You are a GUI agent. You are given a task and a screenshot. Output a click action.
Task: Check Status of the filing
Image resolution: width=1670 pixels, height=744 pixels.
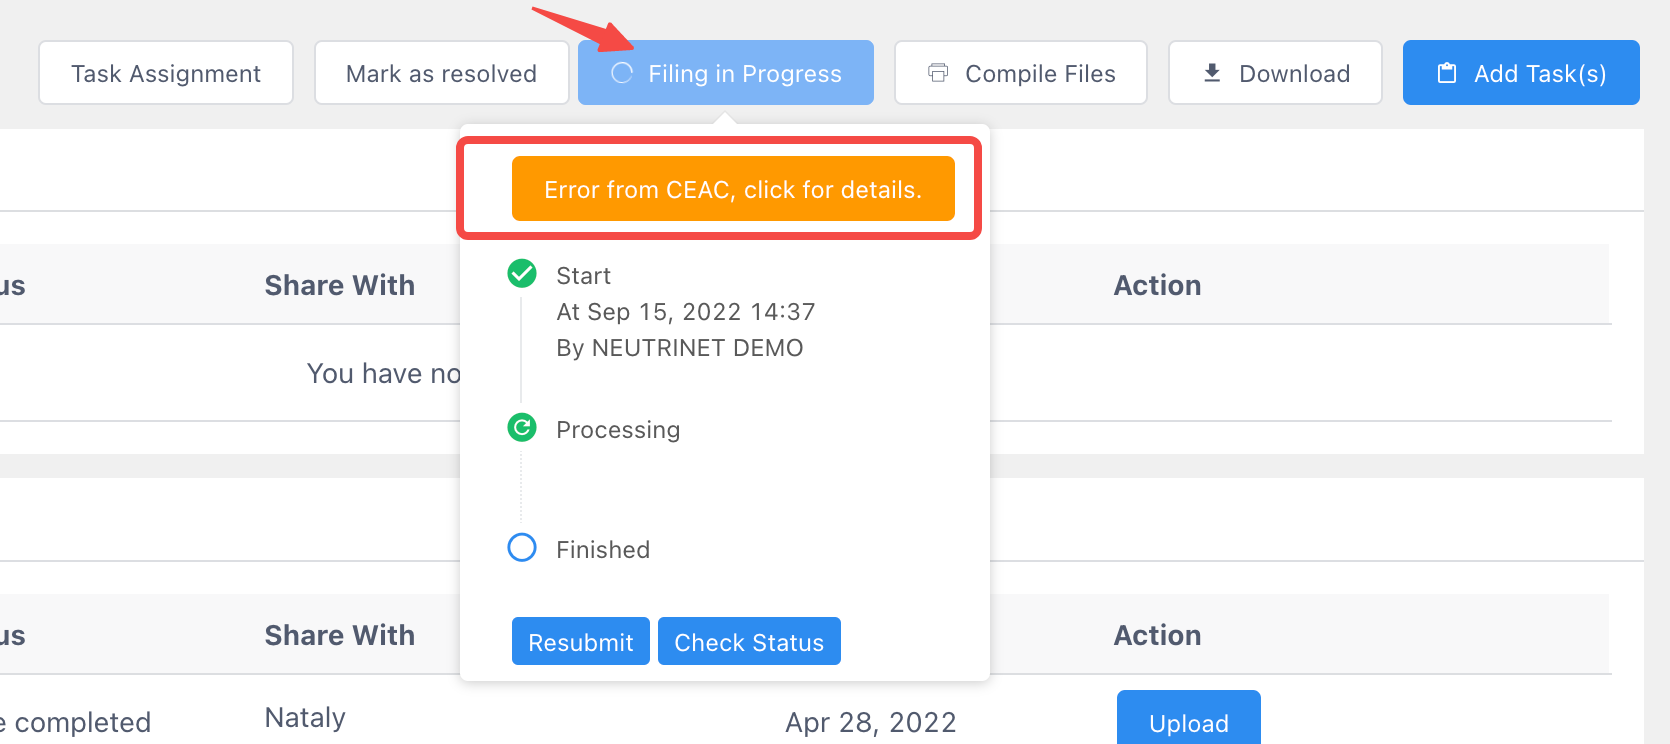point(749,641)
